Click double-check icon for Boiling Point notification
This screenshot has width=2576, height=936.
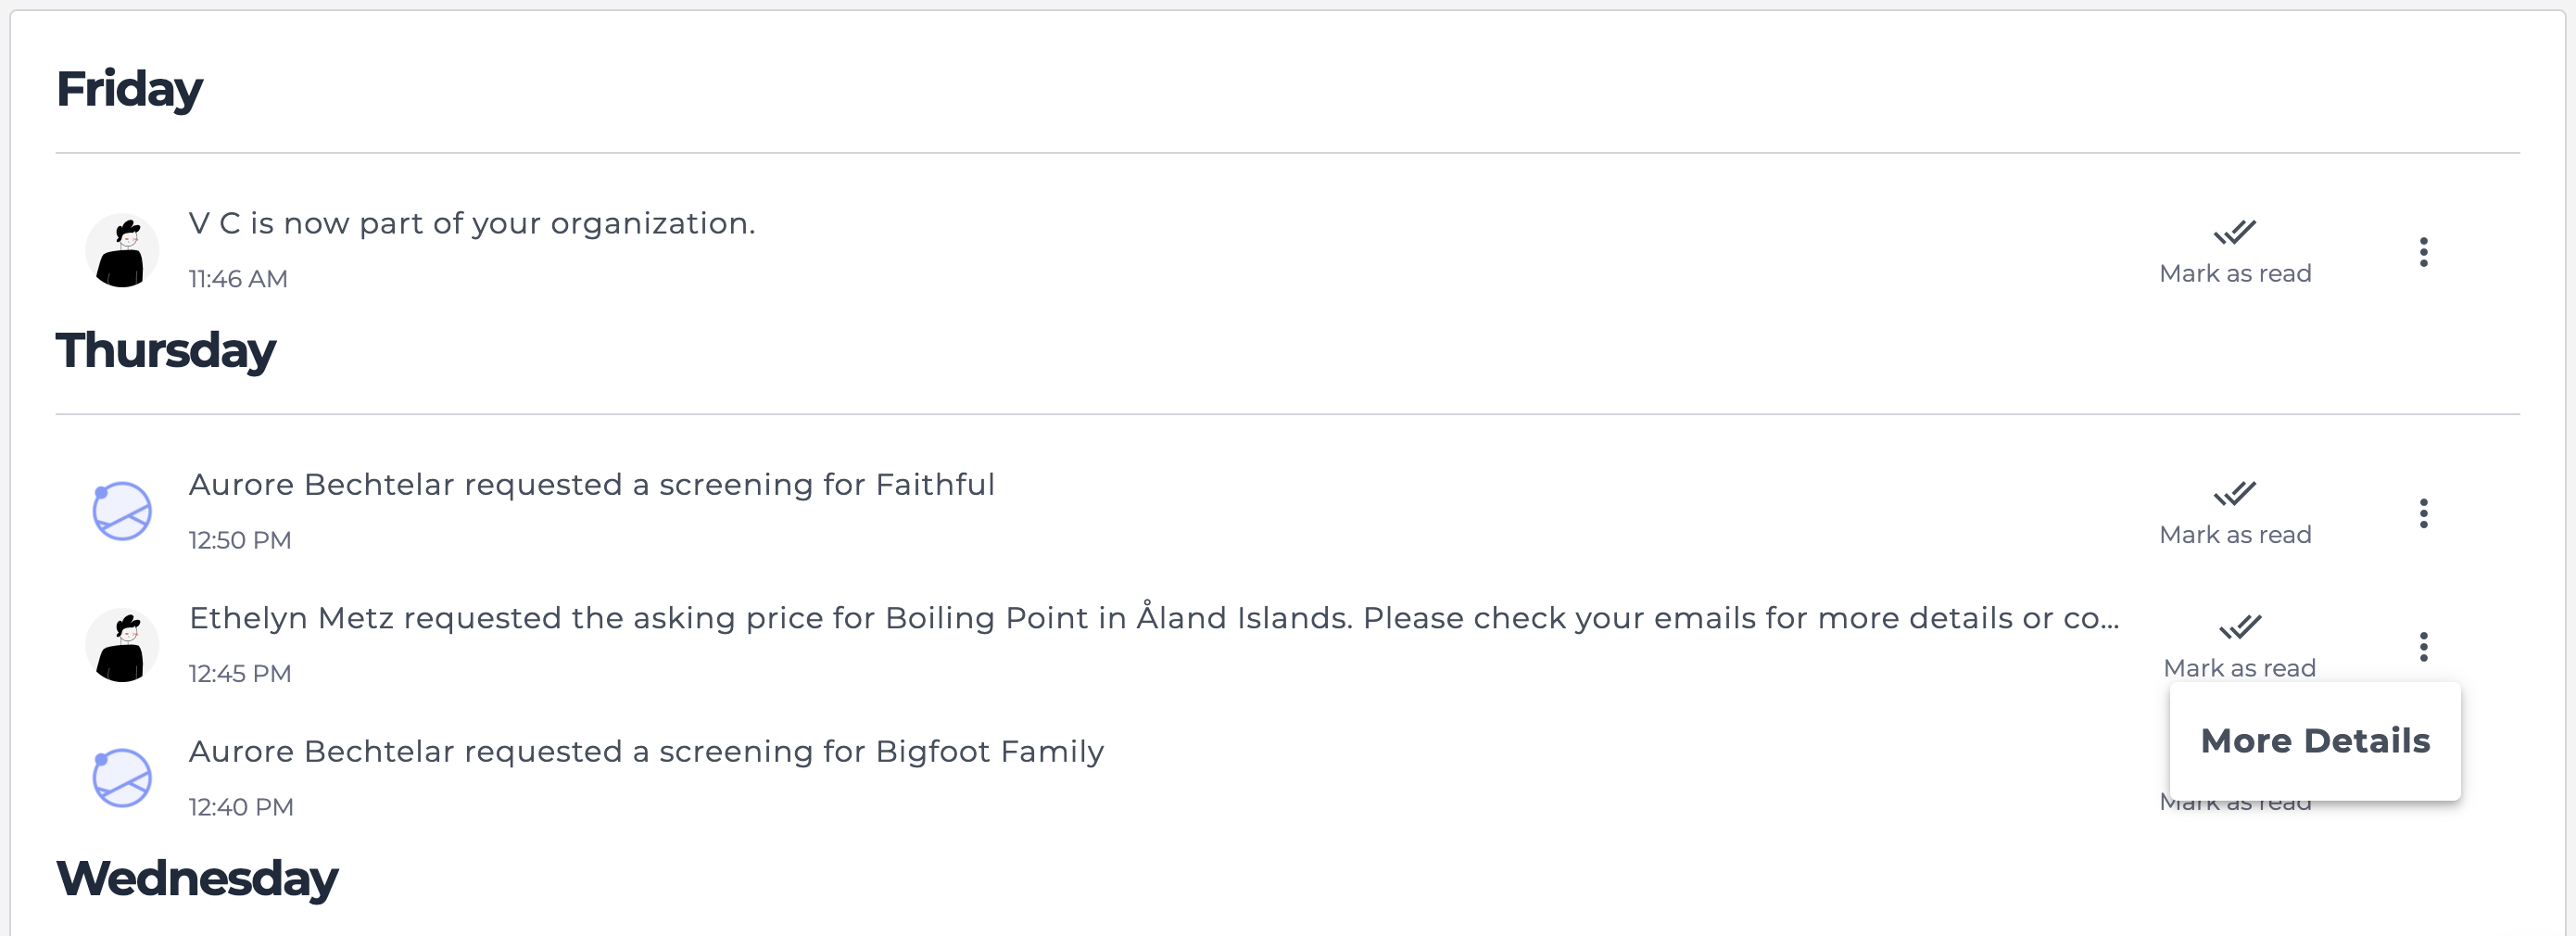2239,627
